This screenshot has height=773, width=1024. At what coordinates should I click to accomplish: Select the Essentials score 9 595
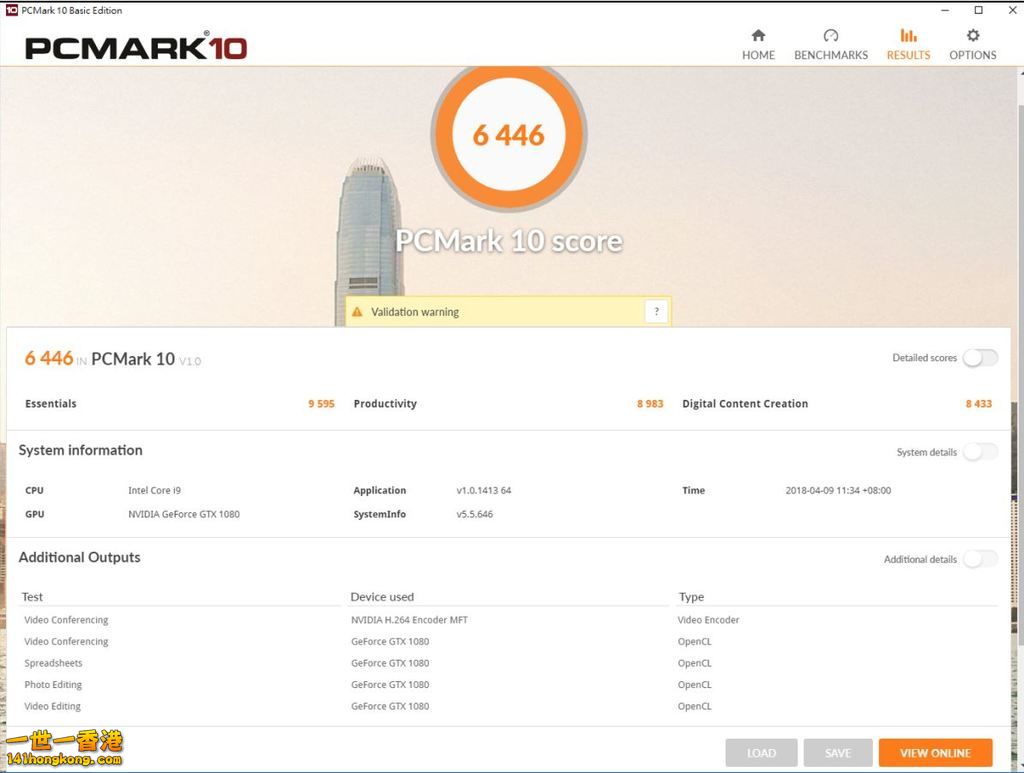(x=321, y=403)
